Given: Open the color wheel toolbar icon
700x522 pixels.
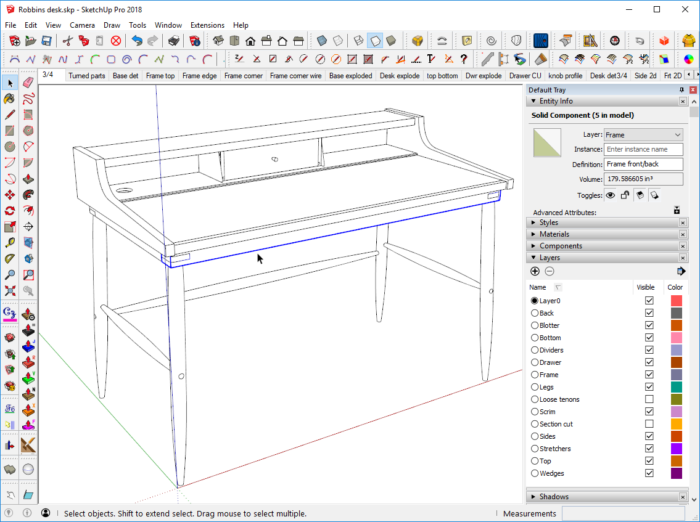Looking at the screenshot, I should 689,59.
